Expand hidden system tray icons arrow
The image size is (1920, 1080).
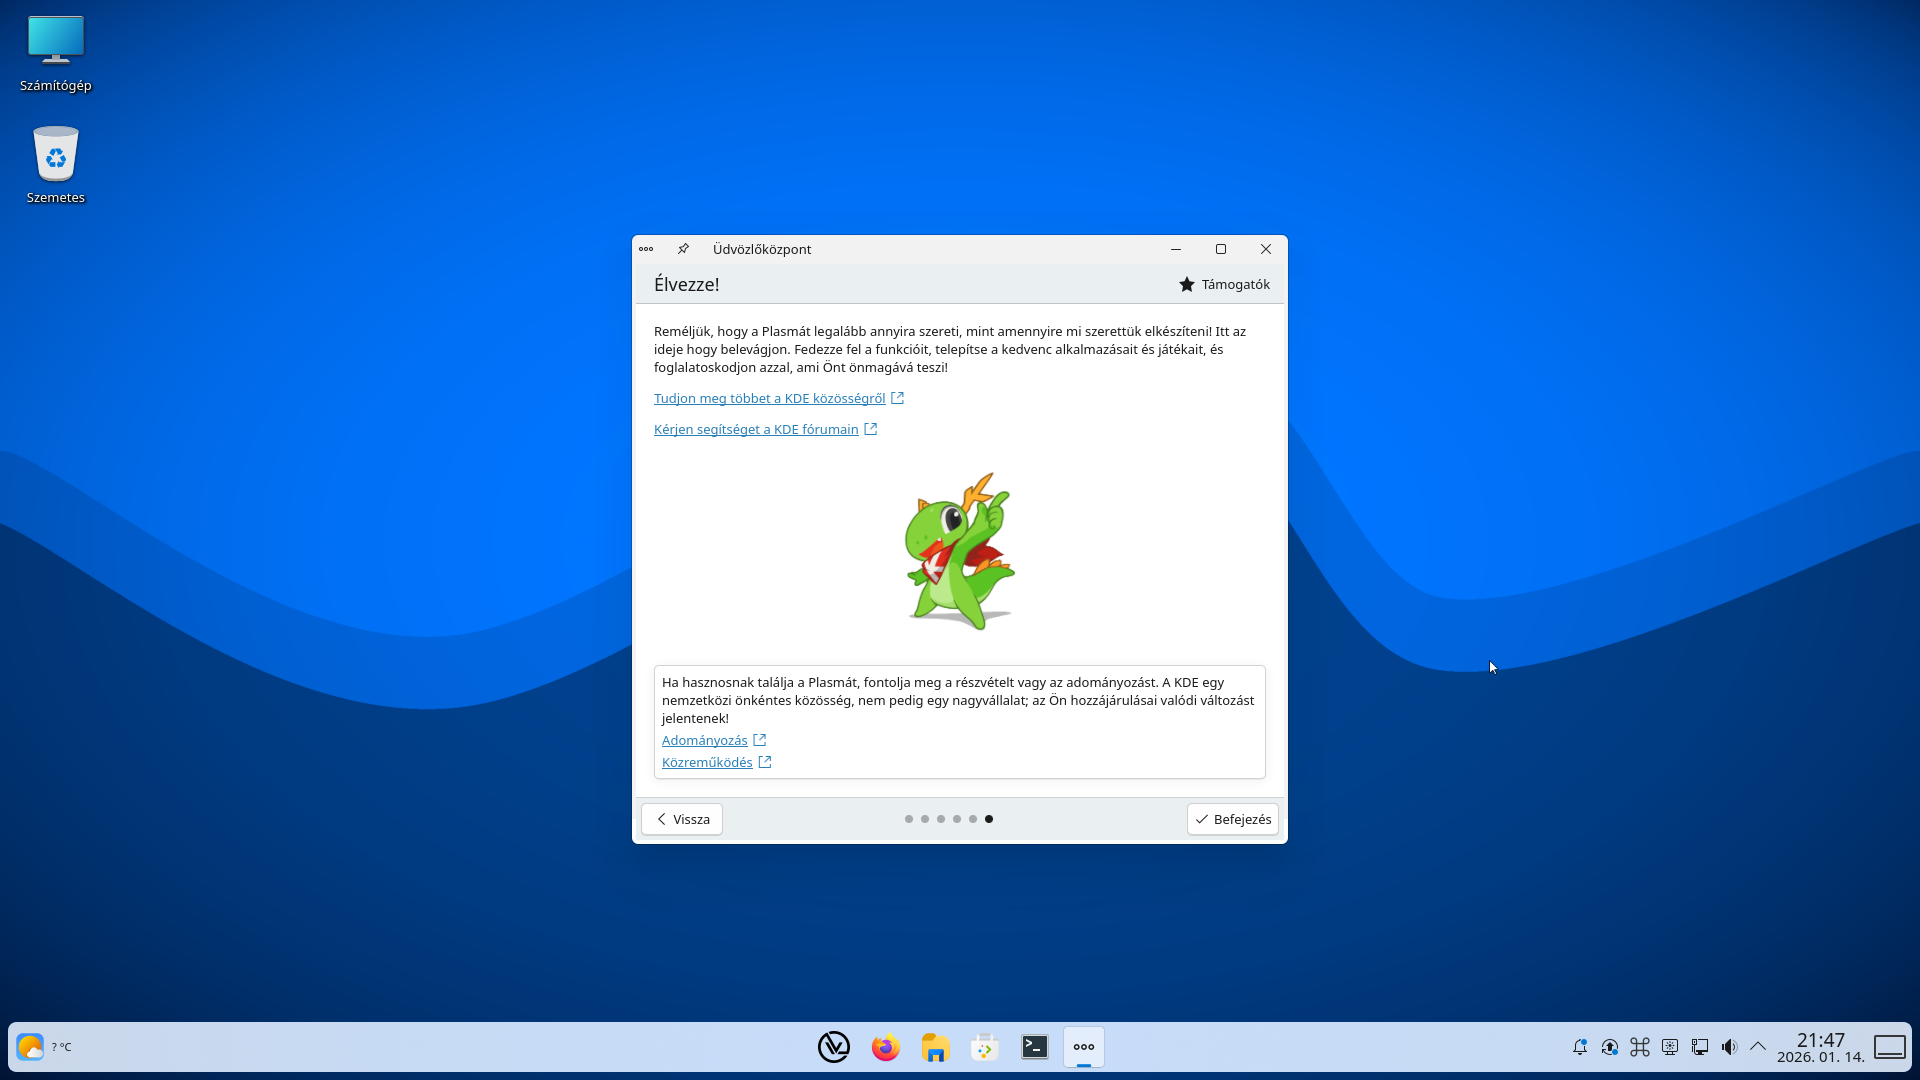(1758, 1046)
